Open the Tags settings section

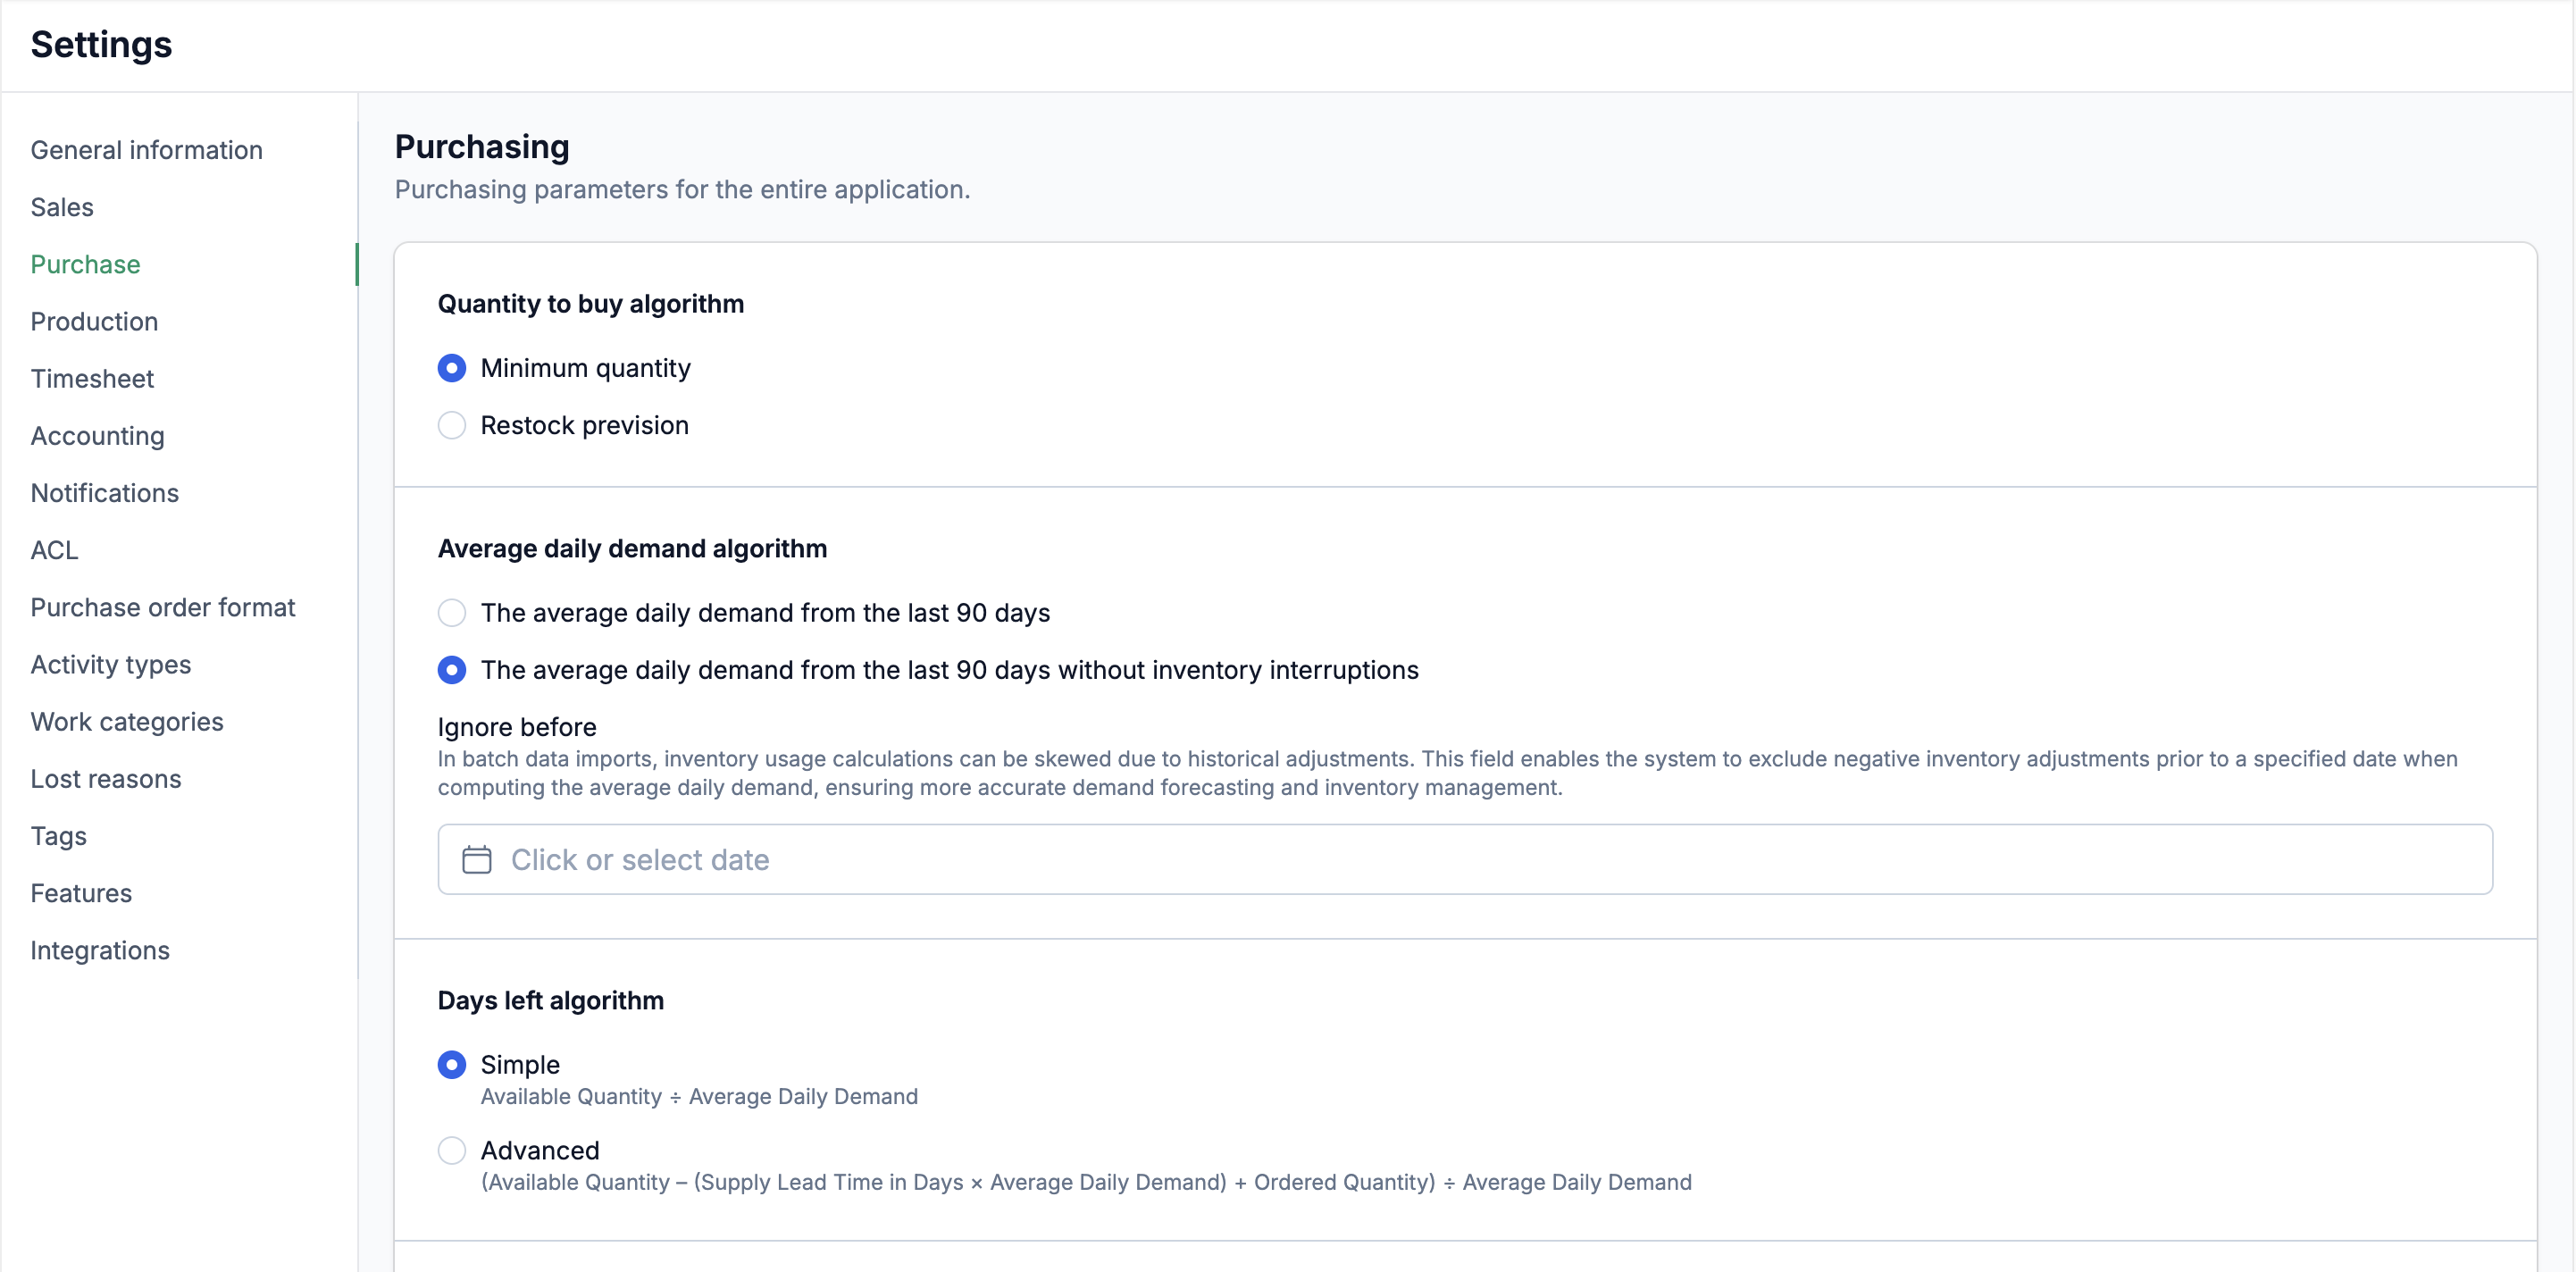point(59,835)
